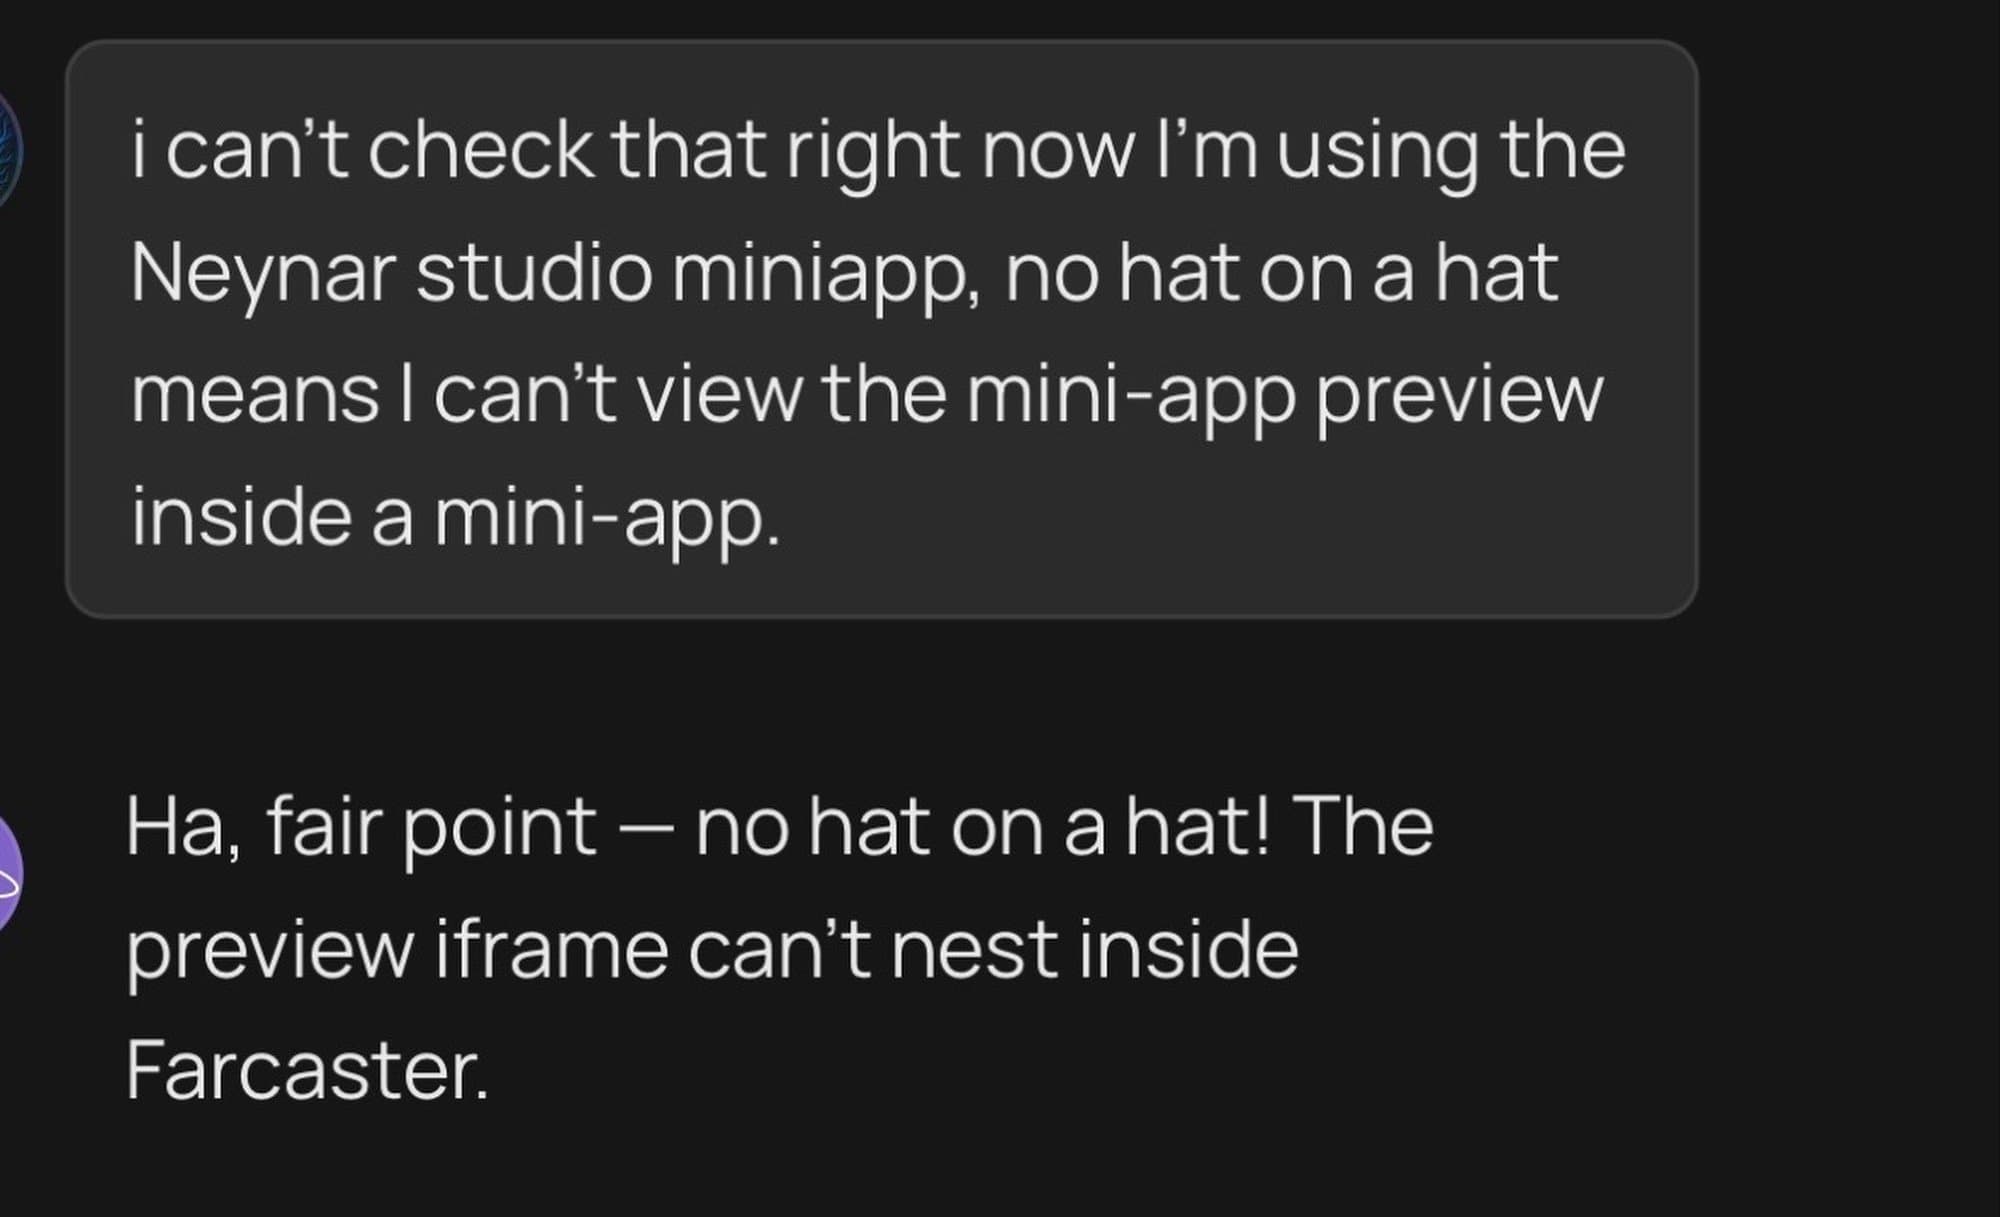Click "check" in the user message
Screen dimensions: 2000x1217
point(480,150)
